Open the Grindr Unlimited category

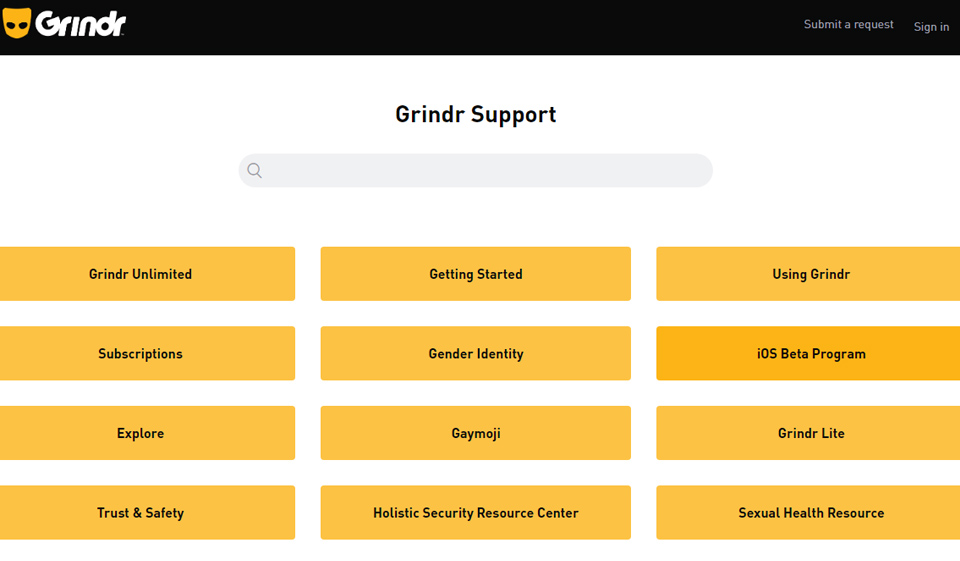[x=141, y=274]
